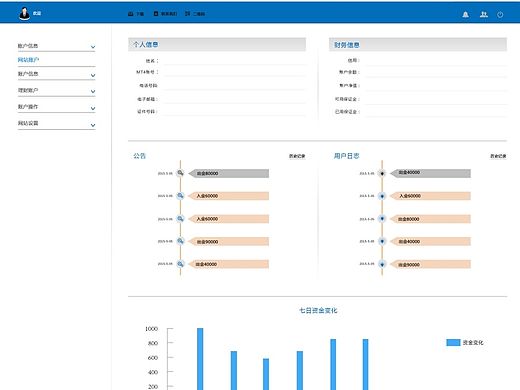Click the 账户净值 field label
The width and height of the screenshot is (520, 390).
tap(349, 85)
